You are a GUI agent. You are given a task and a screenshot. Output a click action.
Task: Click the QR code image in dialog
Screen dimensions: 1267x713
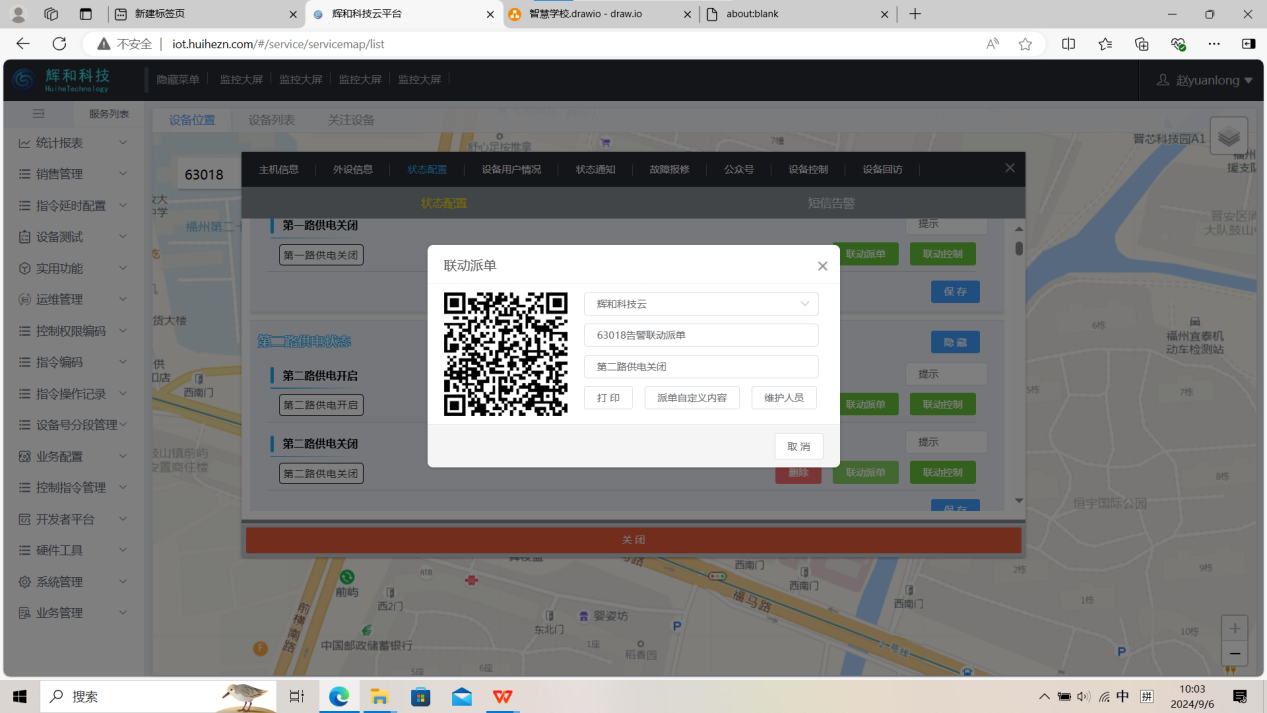click(505, 354)
